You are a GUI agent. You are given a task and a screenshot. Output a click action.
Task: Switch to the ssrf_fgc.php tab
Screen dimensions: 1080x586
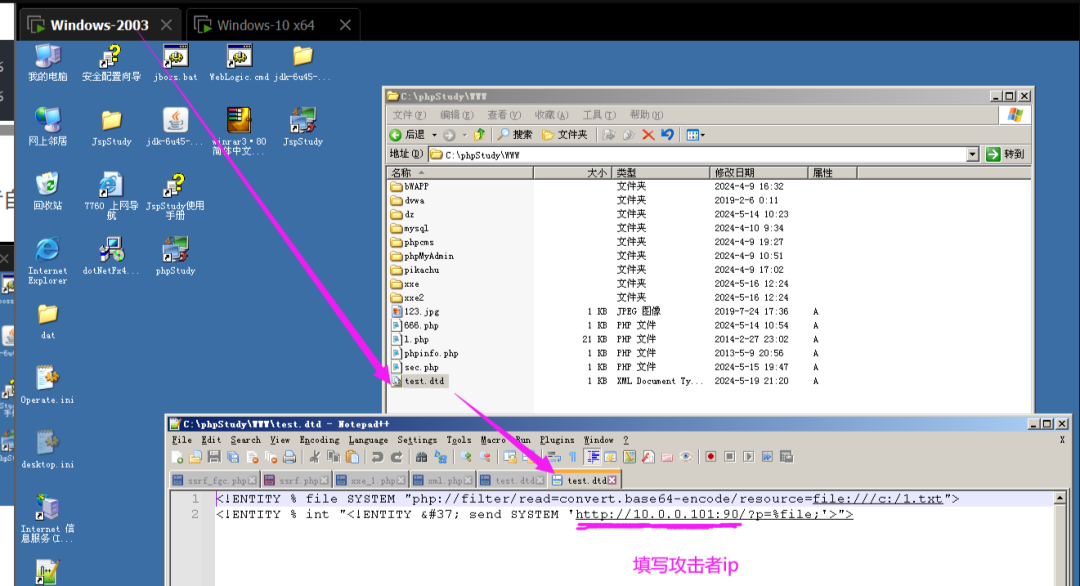(214, 481)
